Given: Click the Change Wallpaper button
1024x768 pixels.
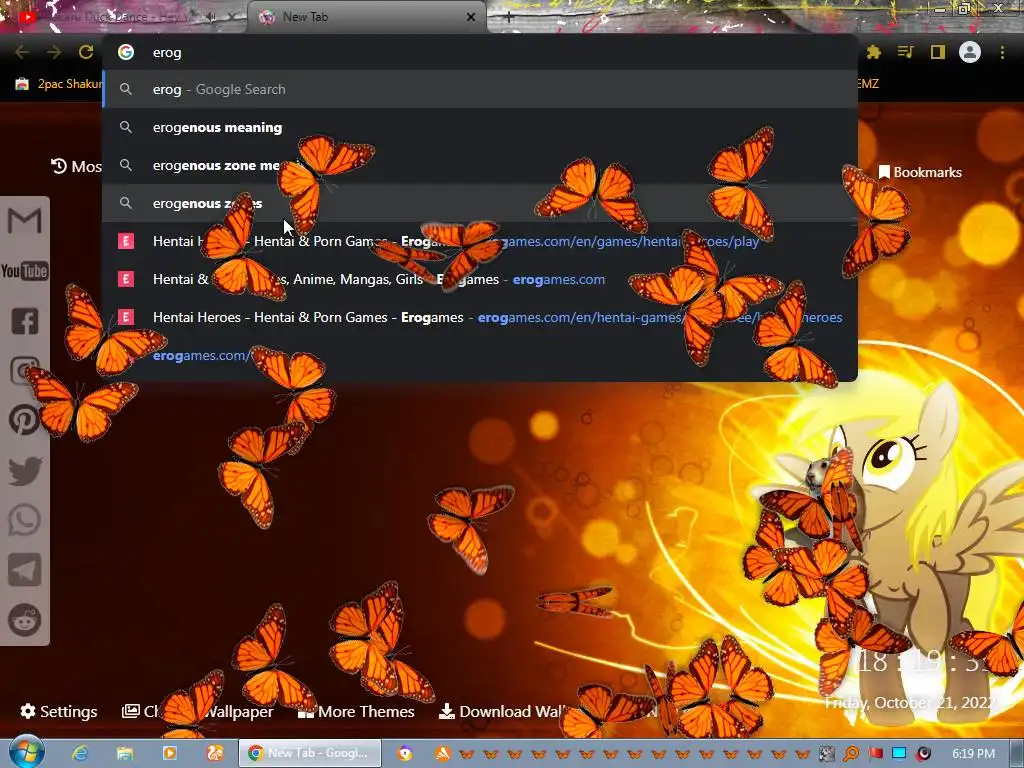Looking at the screenshot, I should pyautogui.click(x=197, y=711).
